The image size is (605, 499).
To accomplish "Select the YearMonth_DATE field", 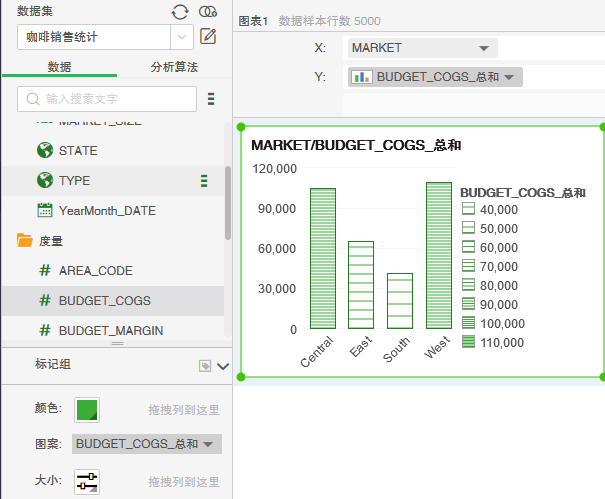I will coord(107,211).
